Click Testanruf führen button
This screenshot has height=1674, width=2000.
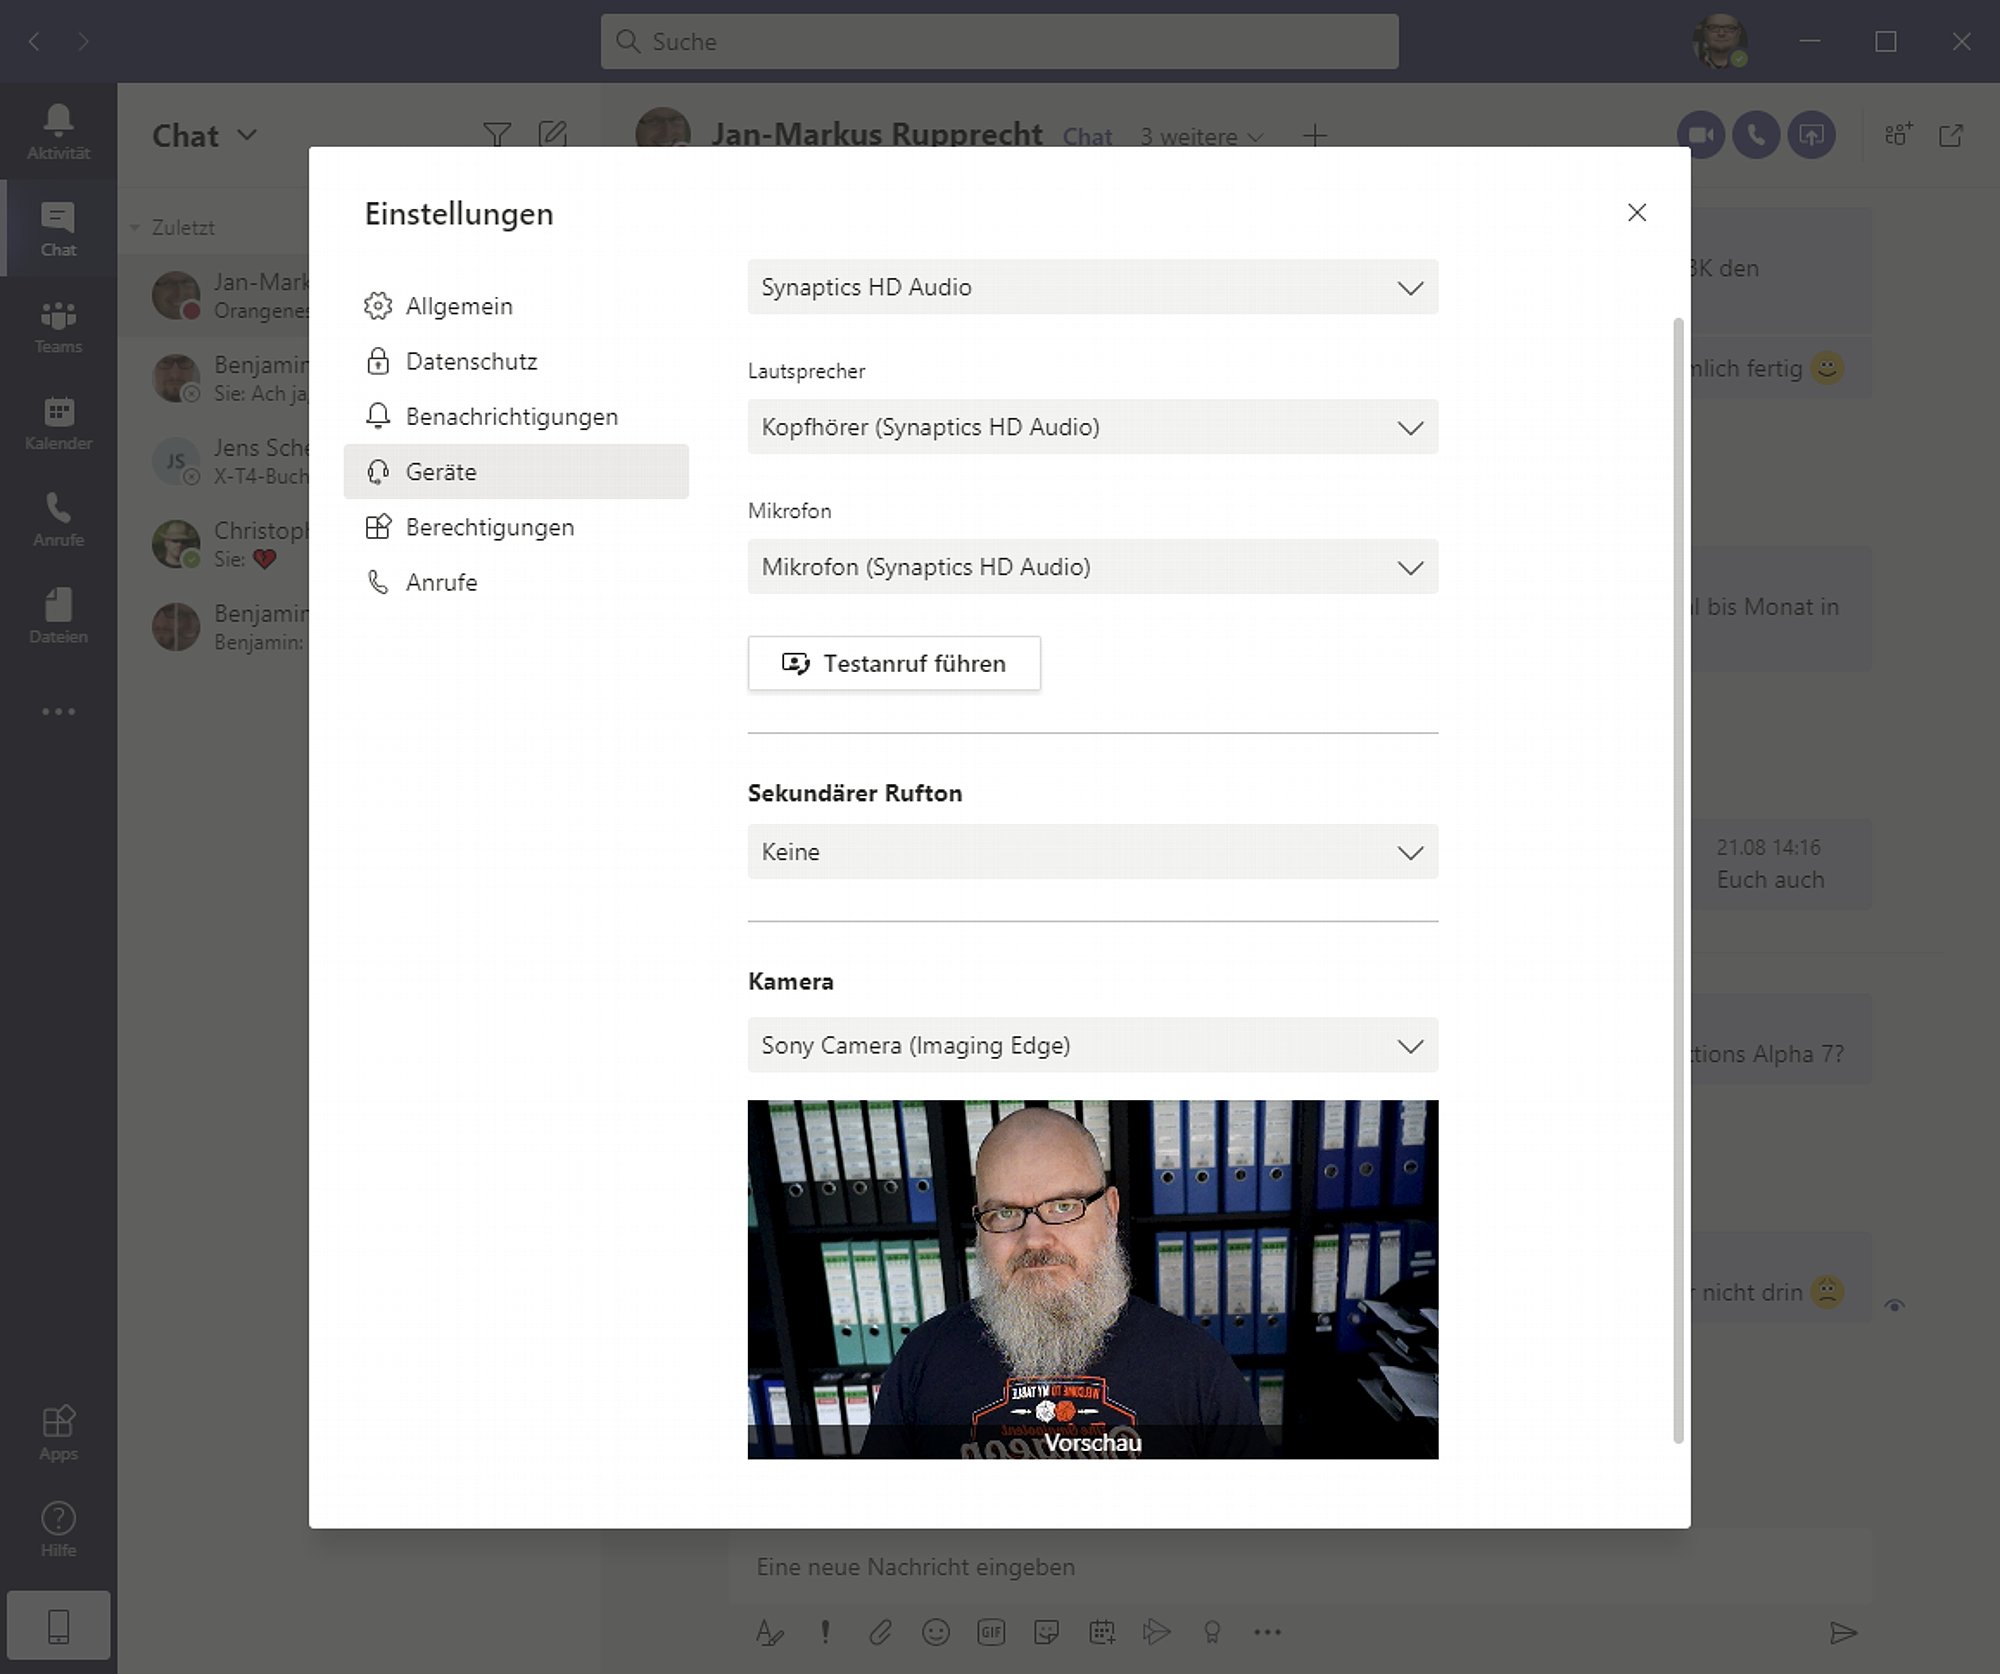(x=894, y=663)
